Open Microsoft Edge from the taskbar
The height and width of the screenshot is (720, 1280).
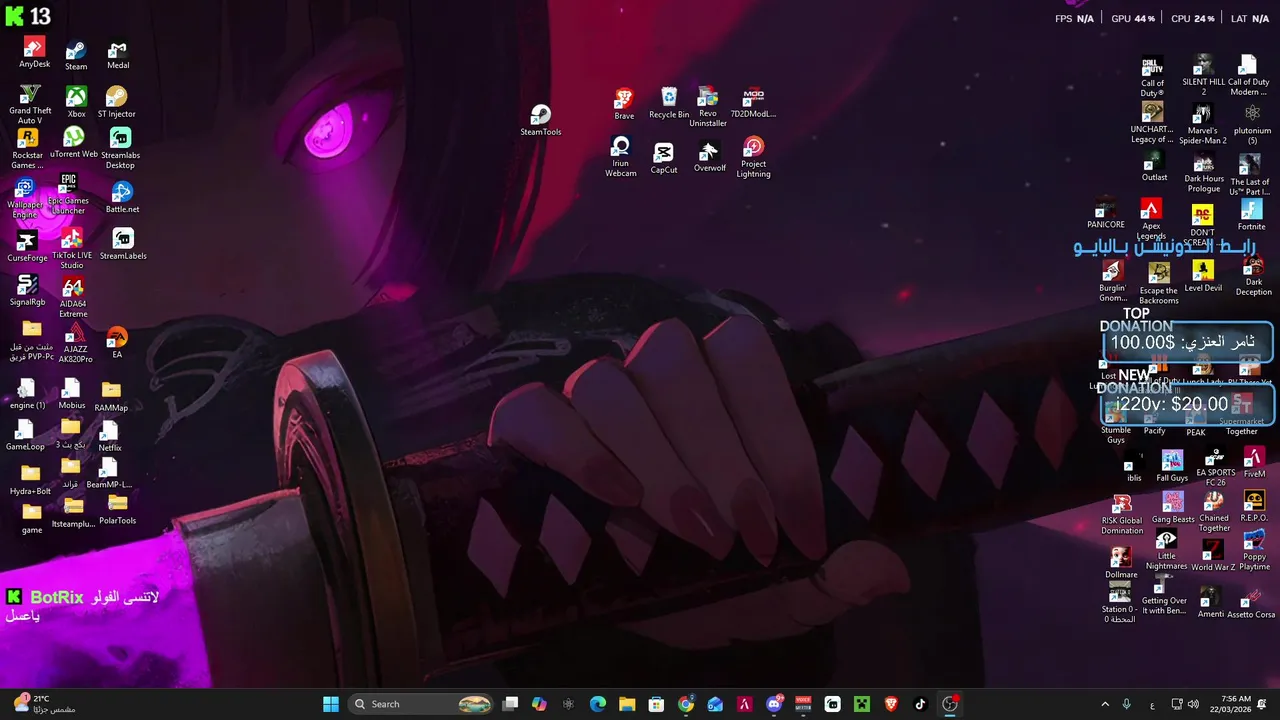tap(597, 704)
